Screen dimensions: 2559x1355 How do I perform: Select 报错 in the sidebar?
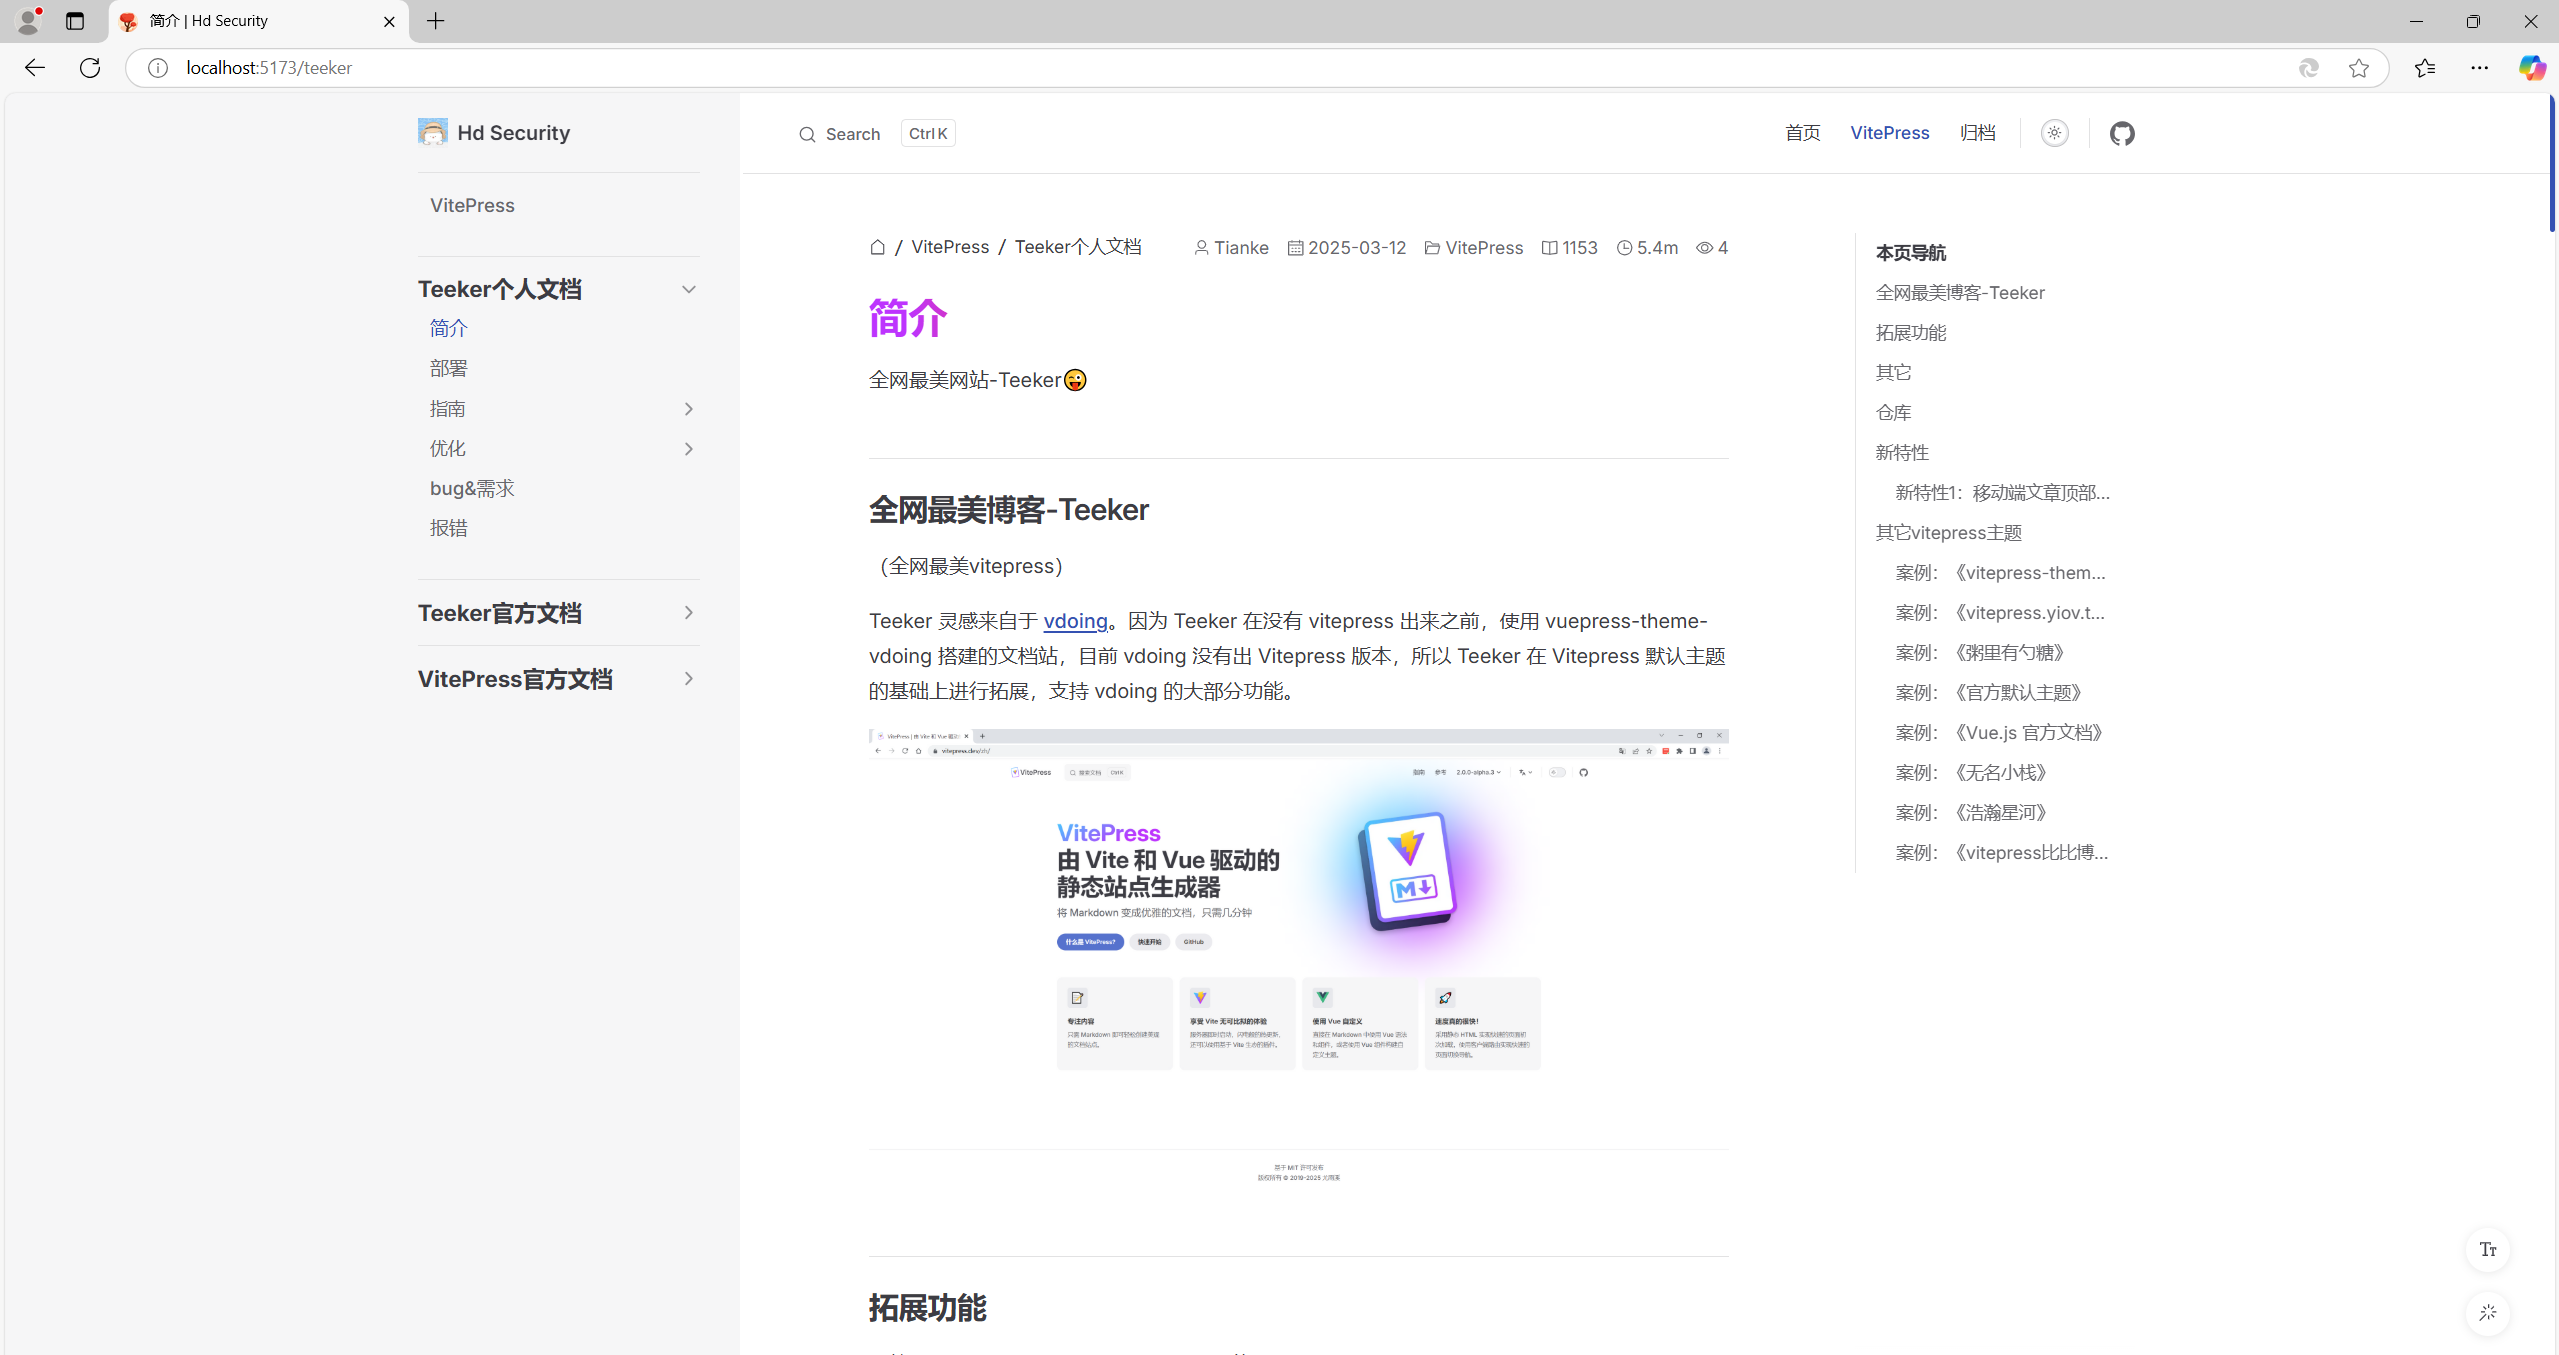coord(449,528)
